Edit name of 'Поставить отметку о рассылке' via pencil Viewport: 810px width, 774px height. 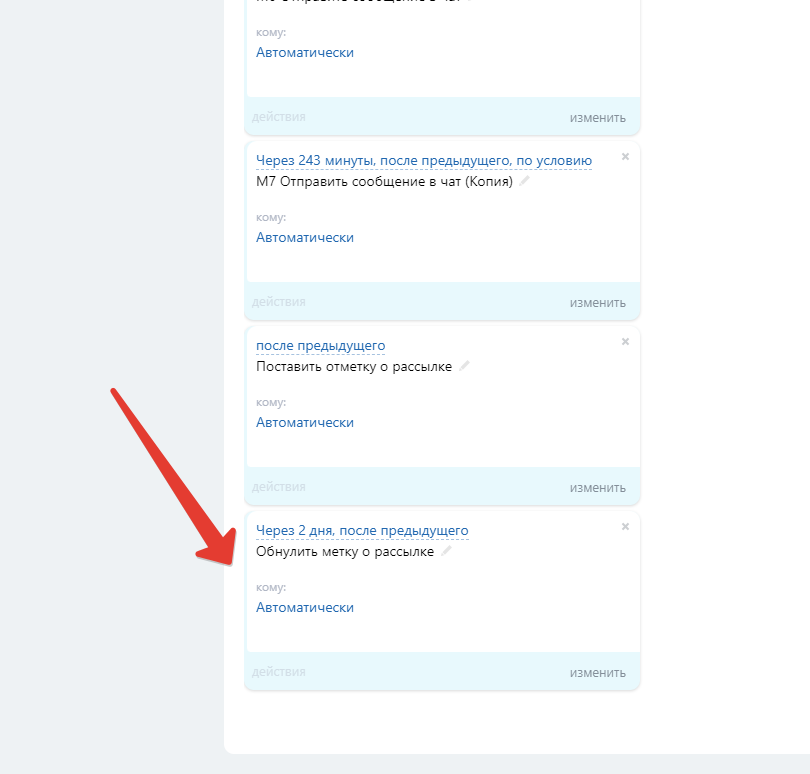464,366
